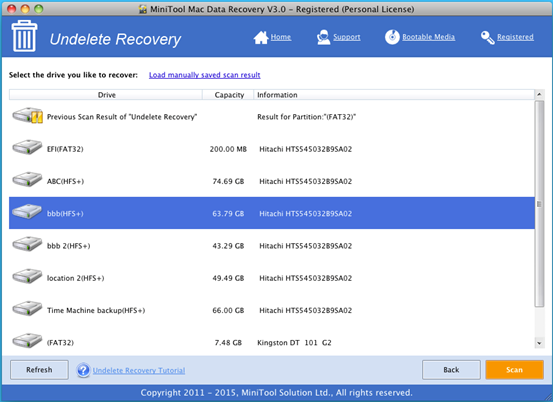Screen dimensions: 553x402
Task: Click the blue question mark help icon
Action: coord(83,370)
